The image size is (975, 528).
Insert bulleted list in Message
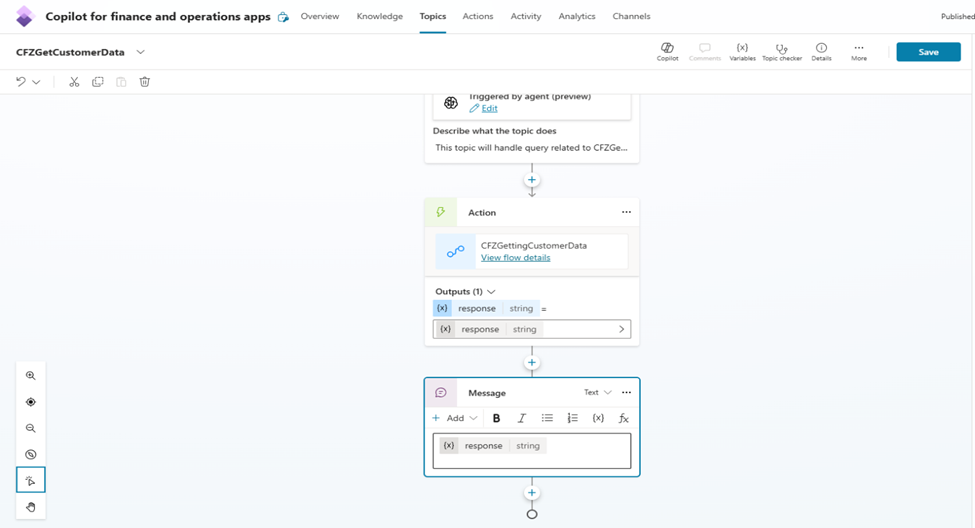547,418
